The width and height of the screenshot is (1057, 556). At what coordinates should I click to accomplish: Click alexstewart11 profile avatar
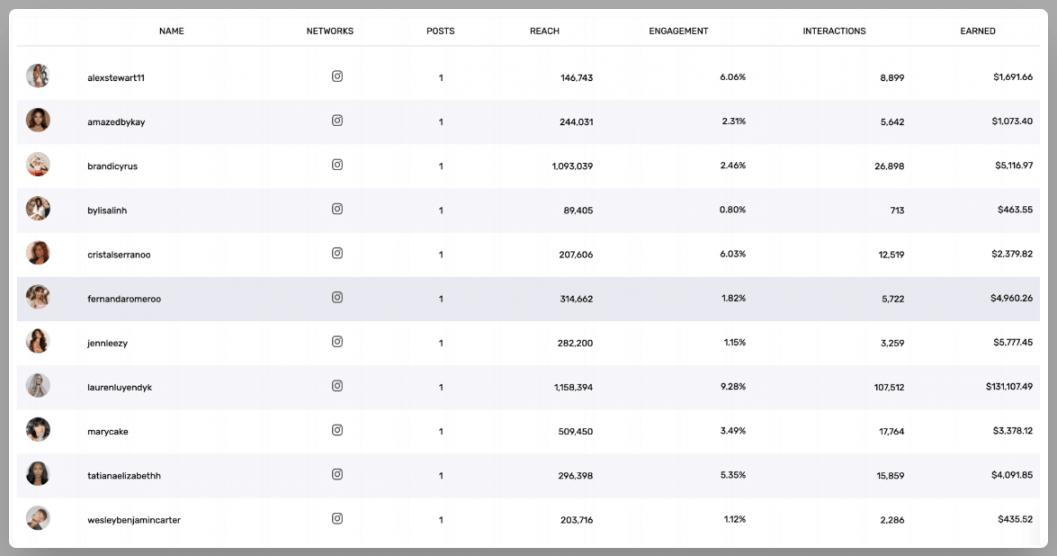[38, 76]
